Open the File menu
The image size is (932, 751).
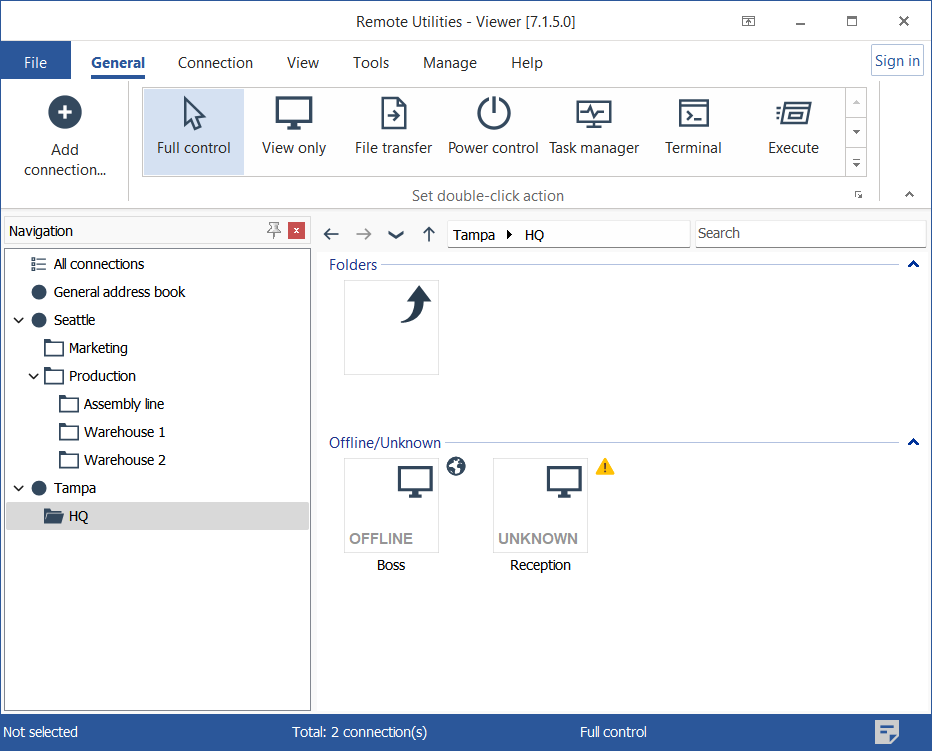point(36,62)
